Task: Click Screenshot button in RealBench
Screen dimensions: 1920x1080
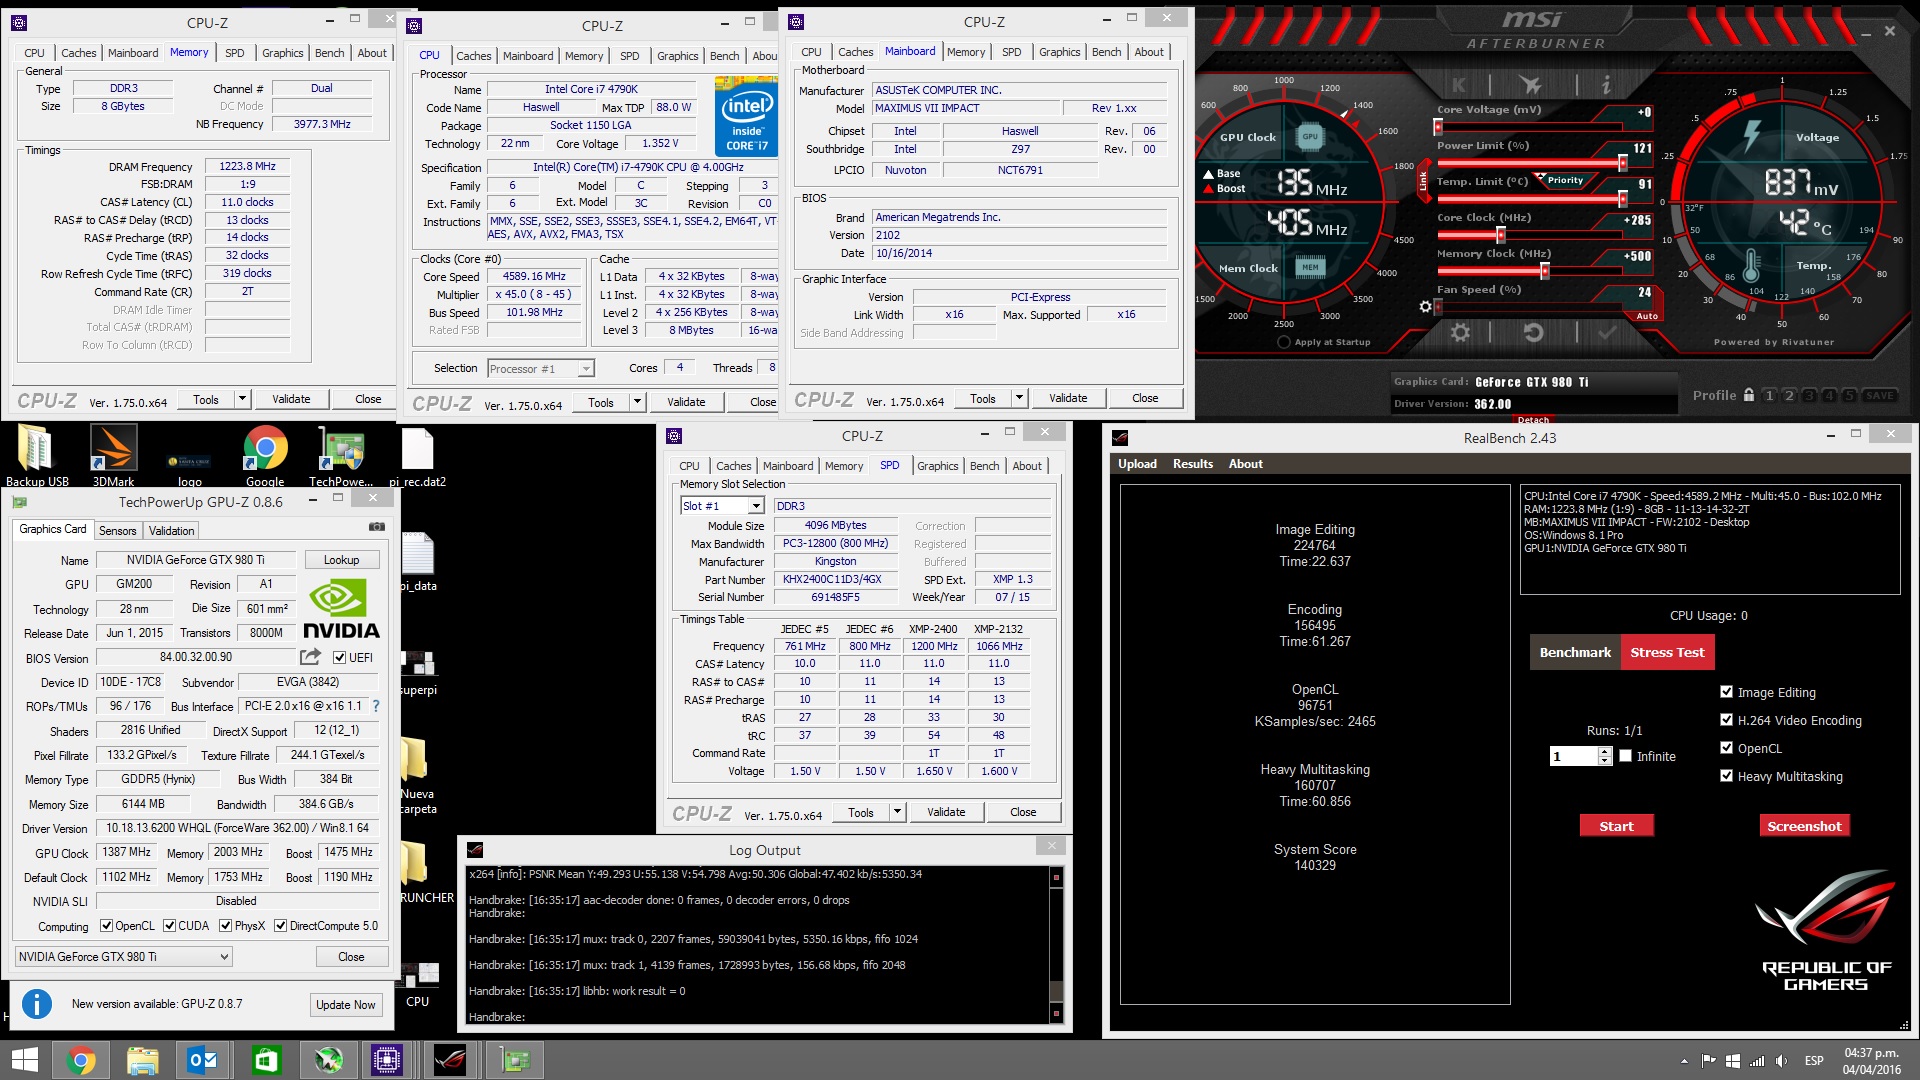Action: coord(1804,826)
